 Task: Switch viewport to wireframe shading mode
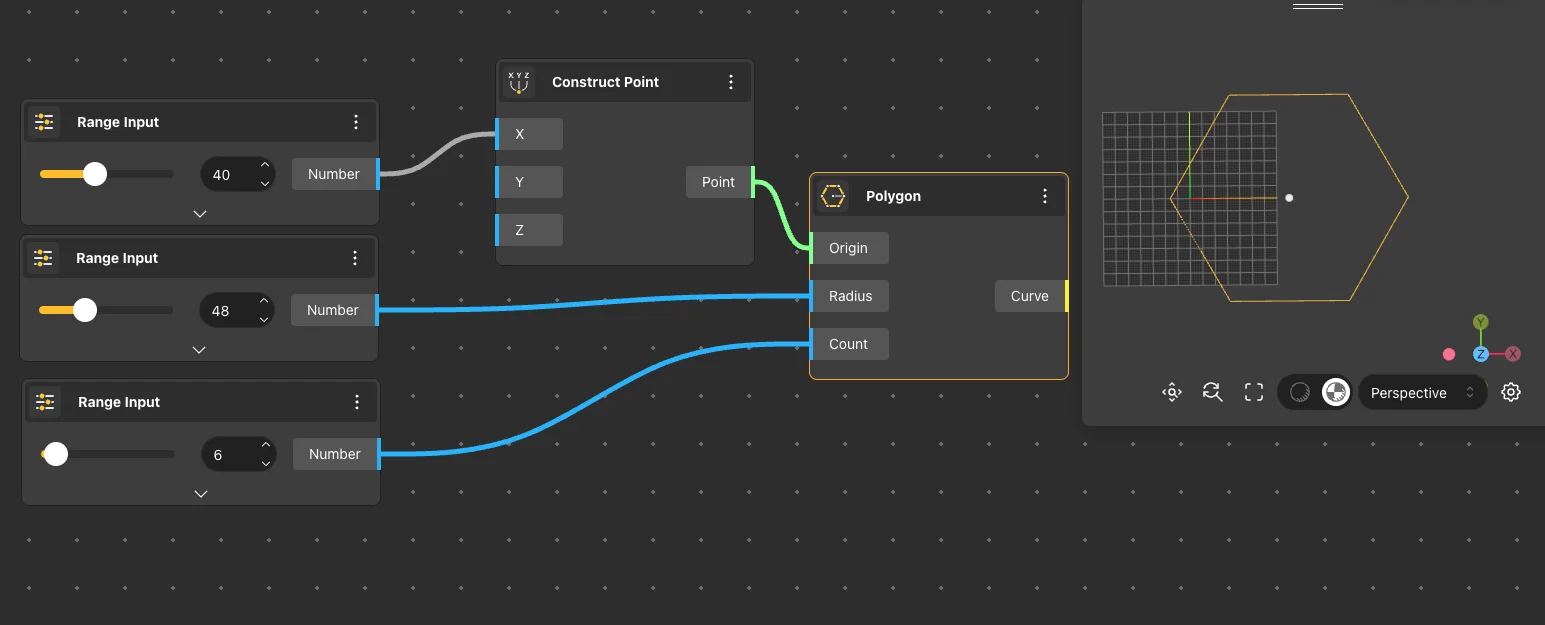point(1299,393)
